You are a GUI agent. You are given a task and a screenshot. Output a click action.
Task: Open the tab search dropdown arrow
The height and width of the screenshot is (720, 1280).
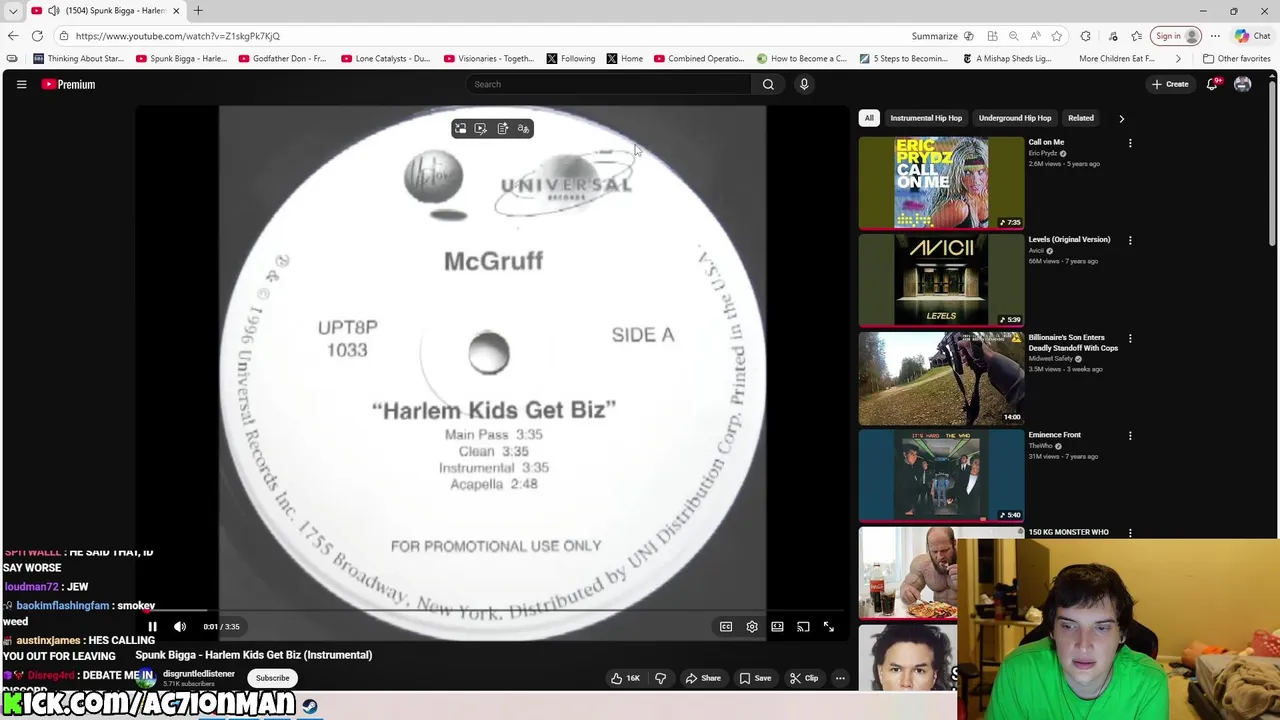click(x=13, y=11)
